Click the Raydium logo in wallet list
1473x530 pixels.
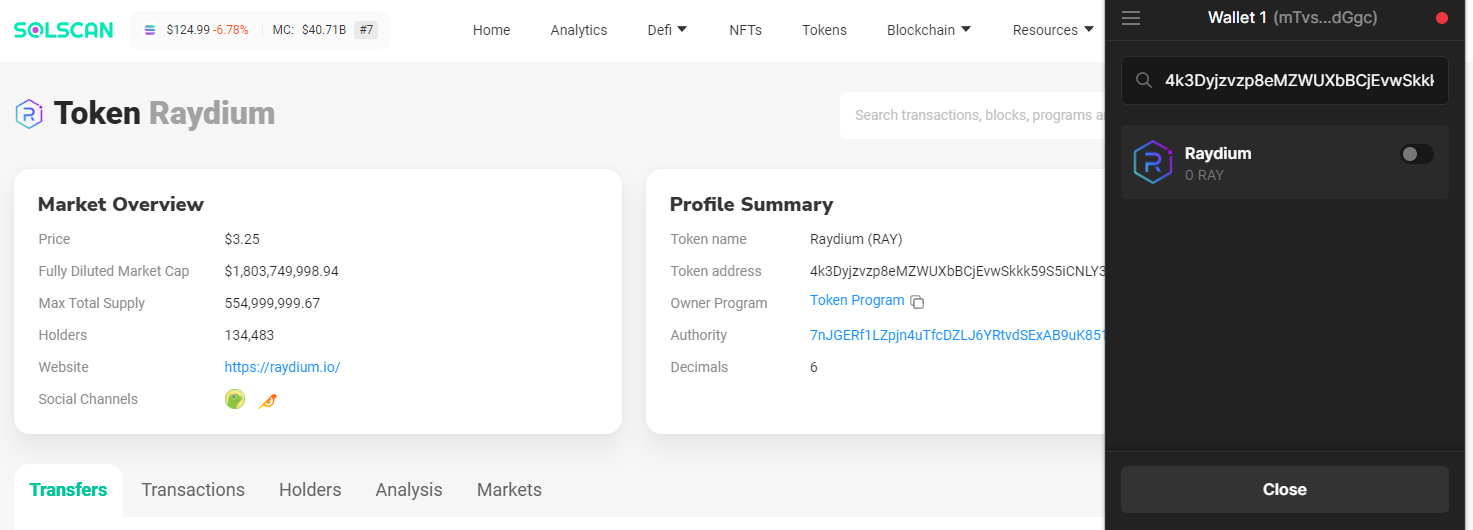[x=1153, y=162]
